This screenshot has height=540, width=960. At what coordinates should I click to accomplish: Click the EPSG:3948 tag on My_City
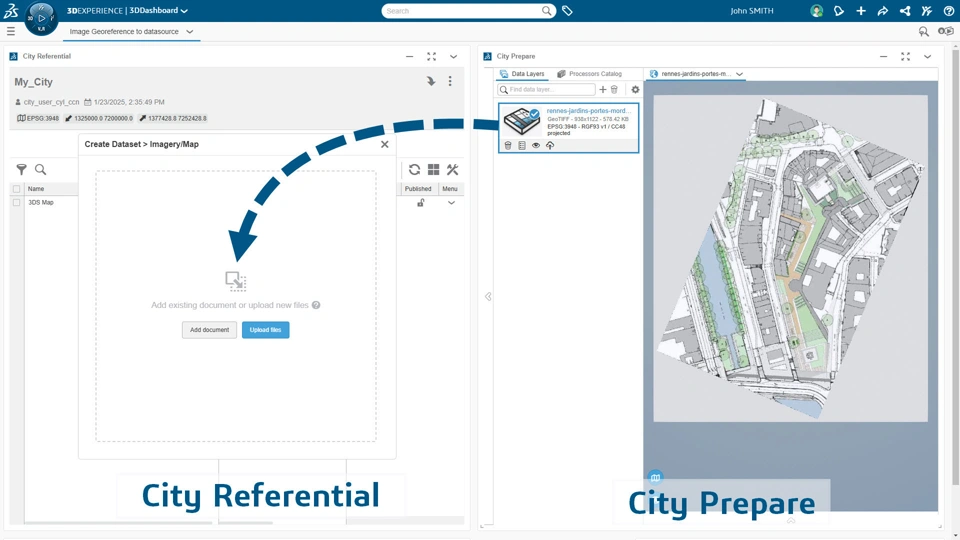coord(38,118)
